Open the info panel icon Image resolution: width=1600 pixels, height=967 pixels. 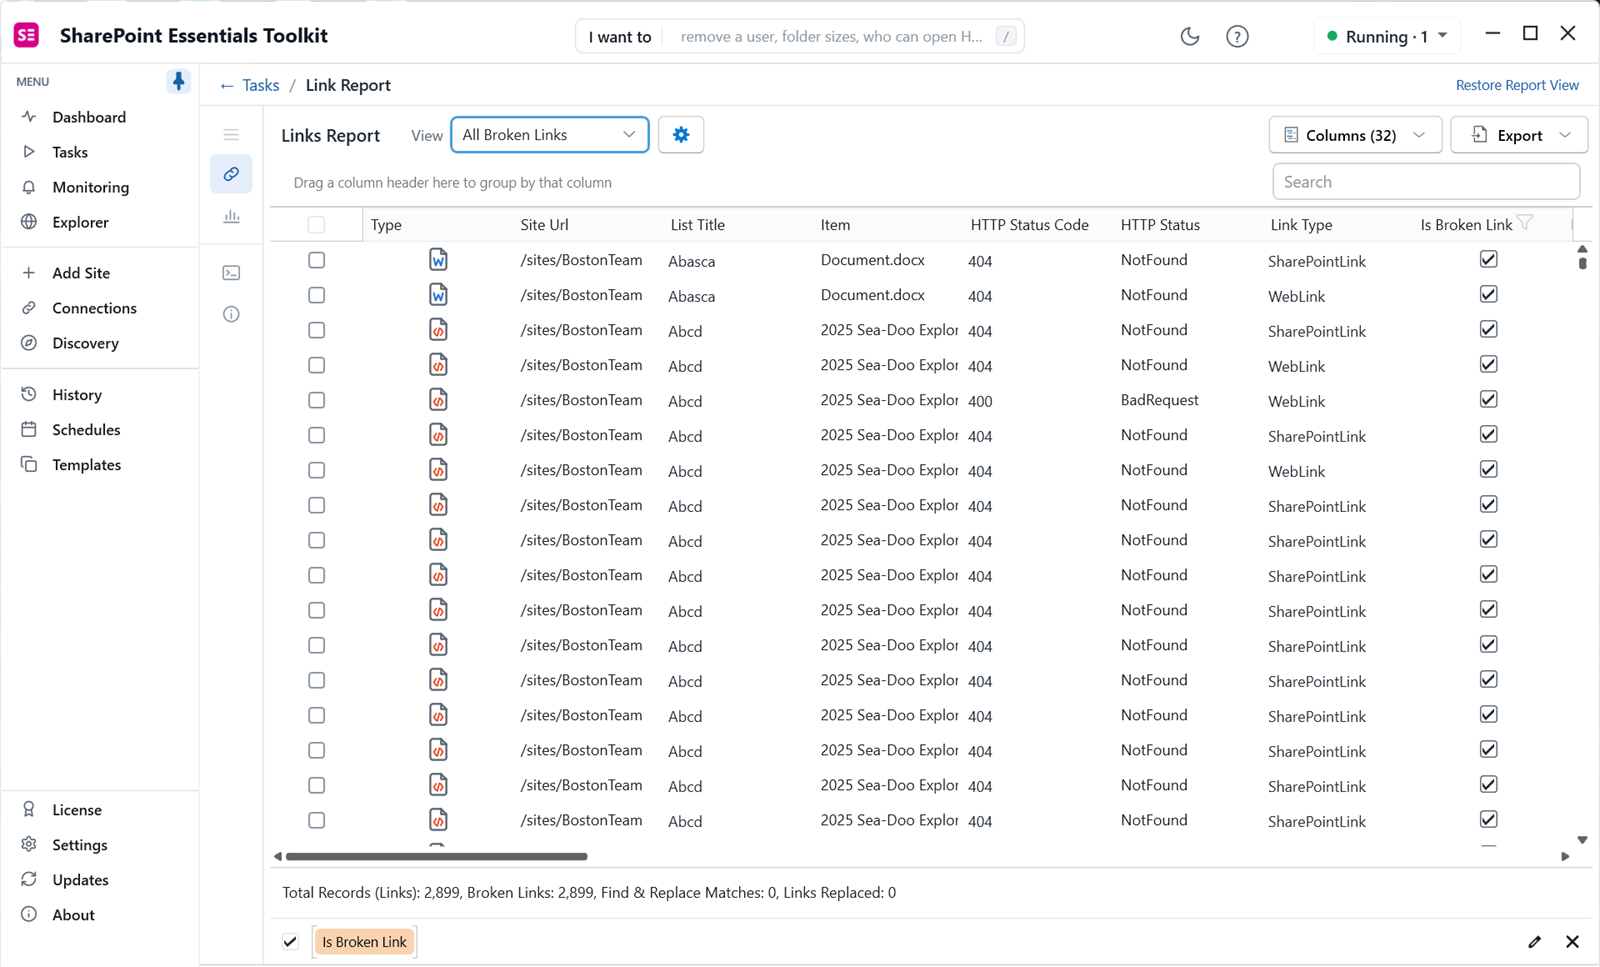pos(231,314)
